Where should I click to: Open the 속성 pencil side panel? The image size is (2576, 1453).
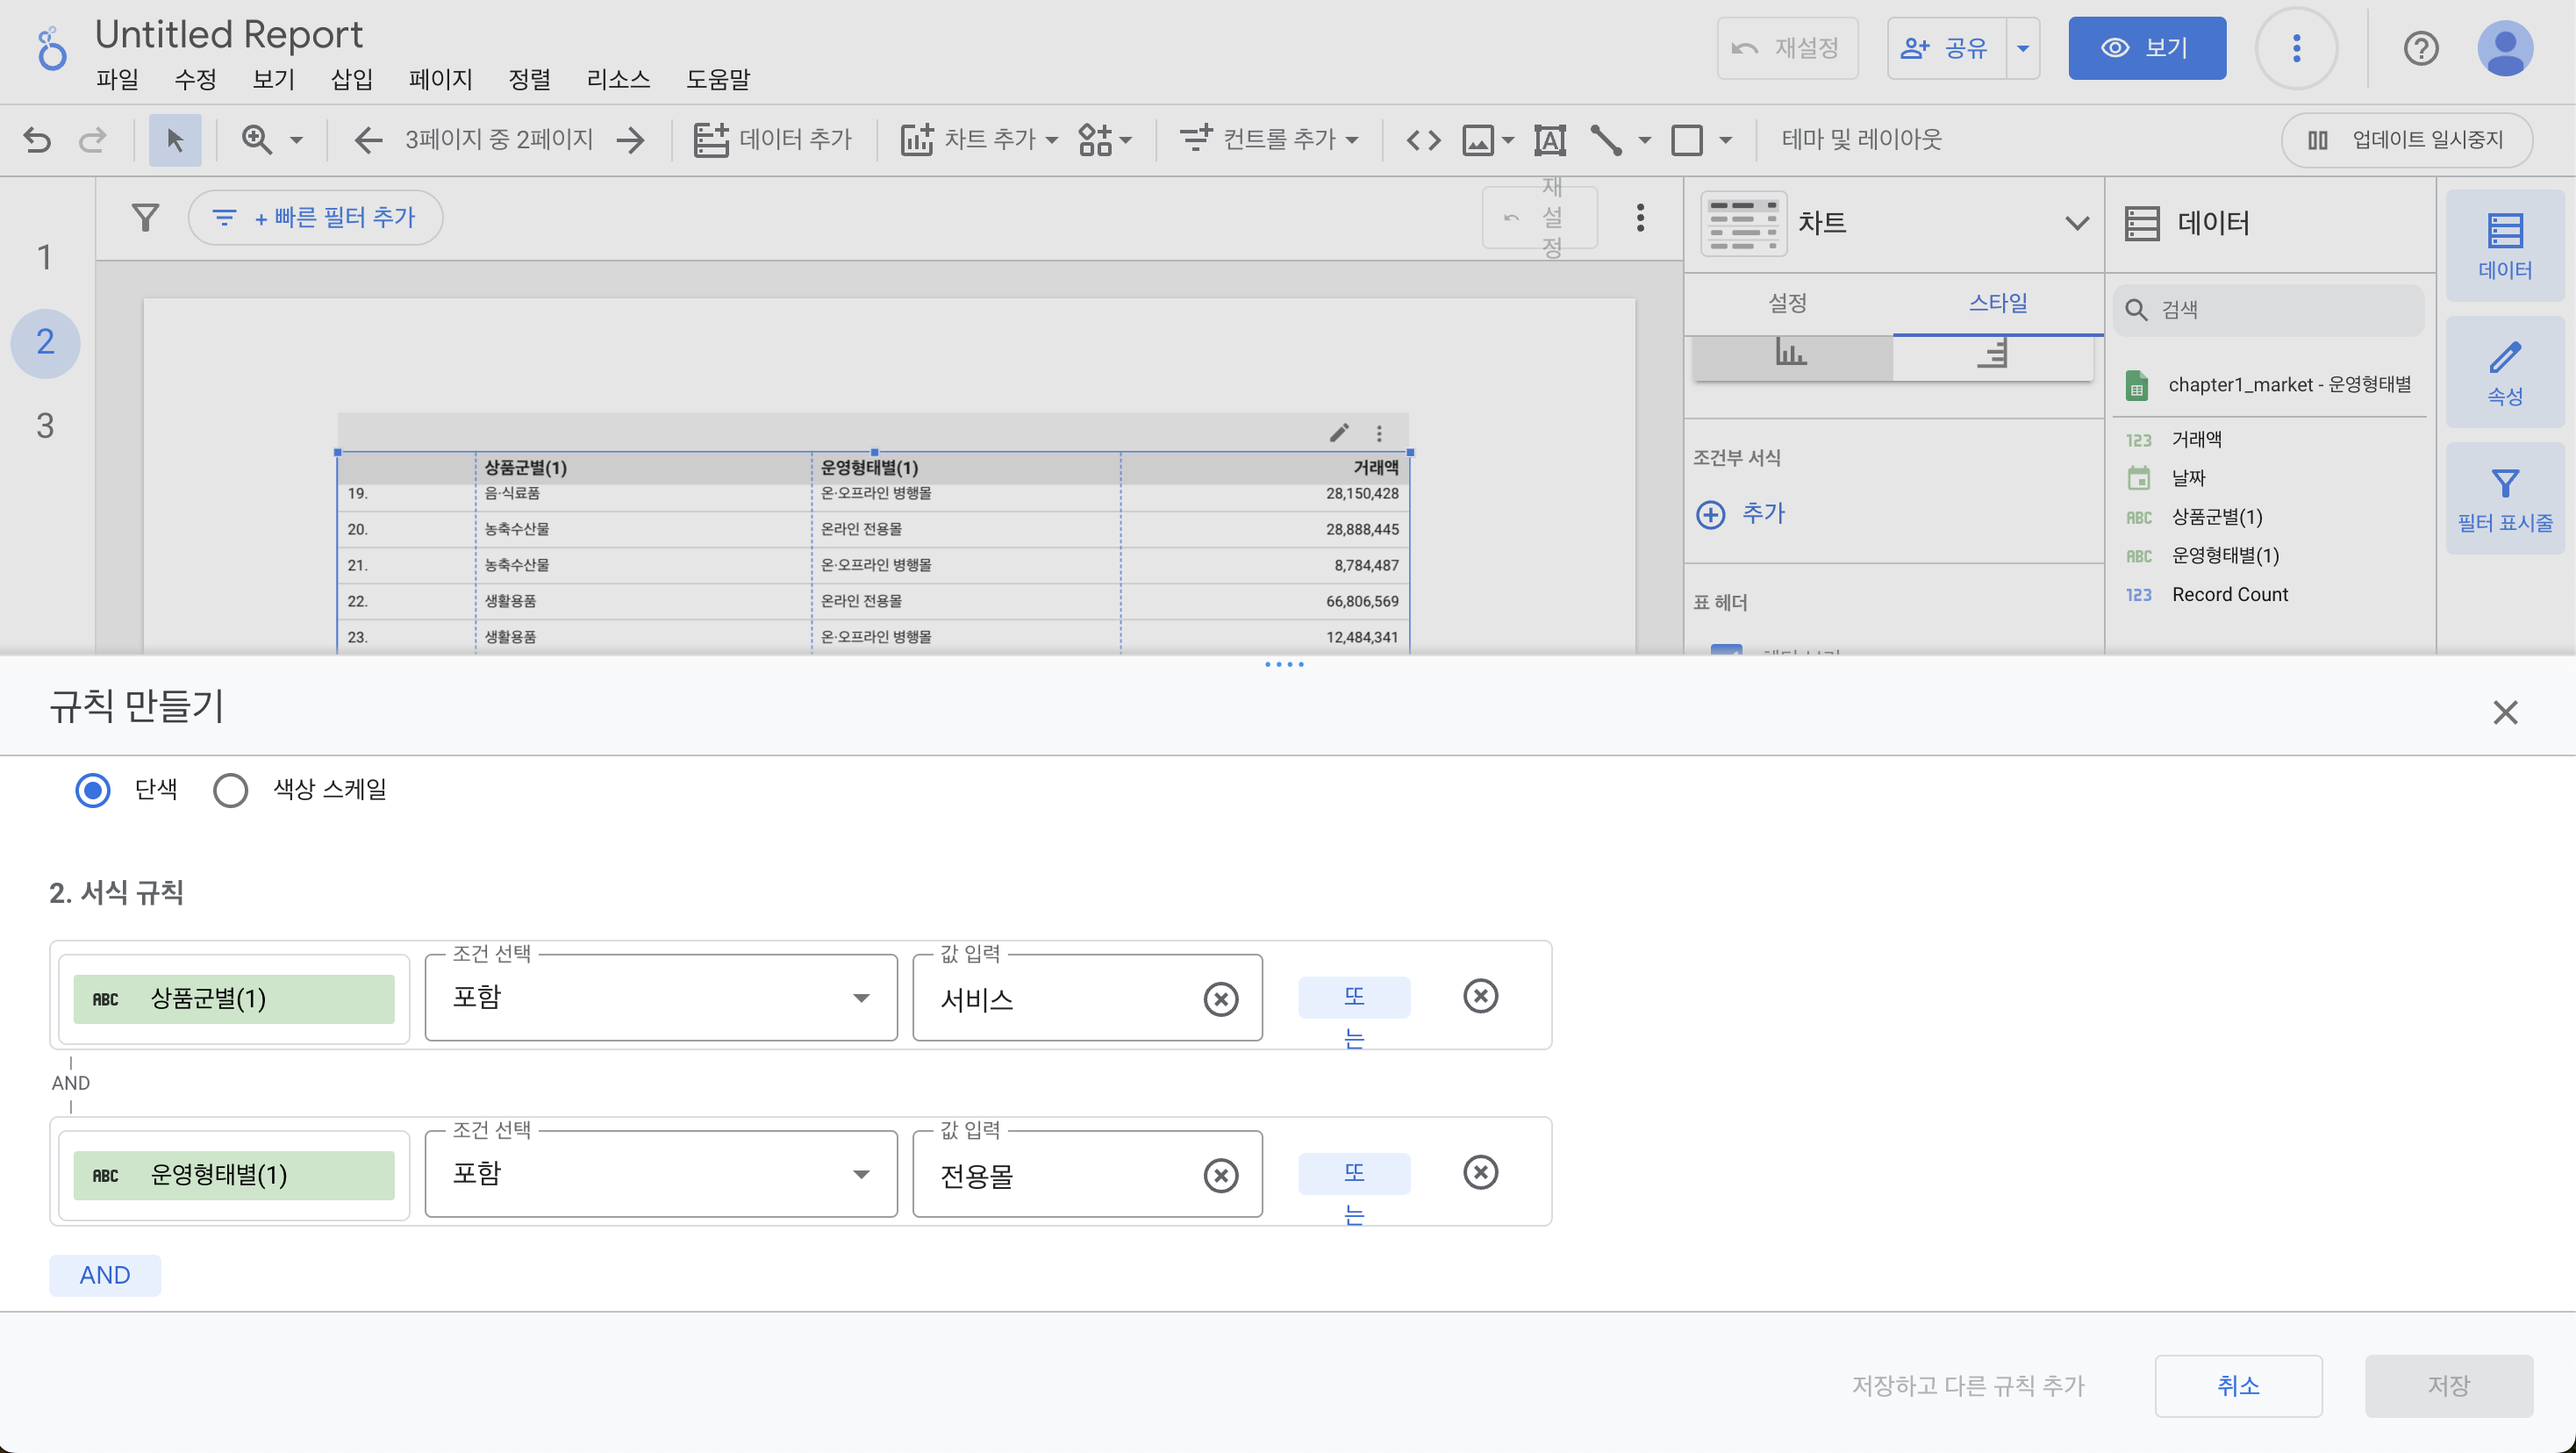[2504, 372]
